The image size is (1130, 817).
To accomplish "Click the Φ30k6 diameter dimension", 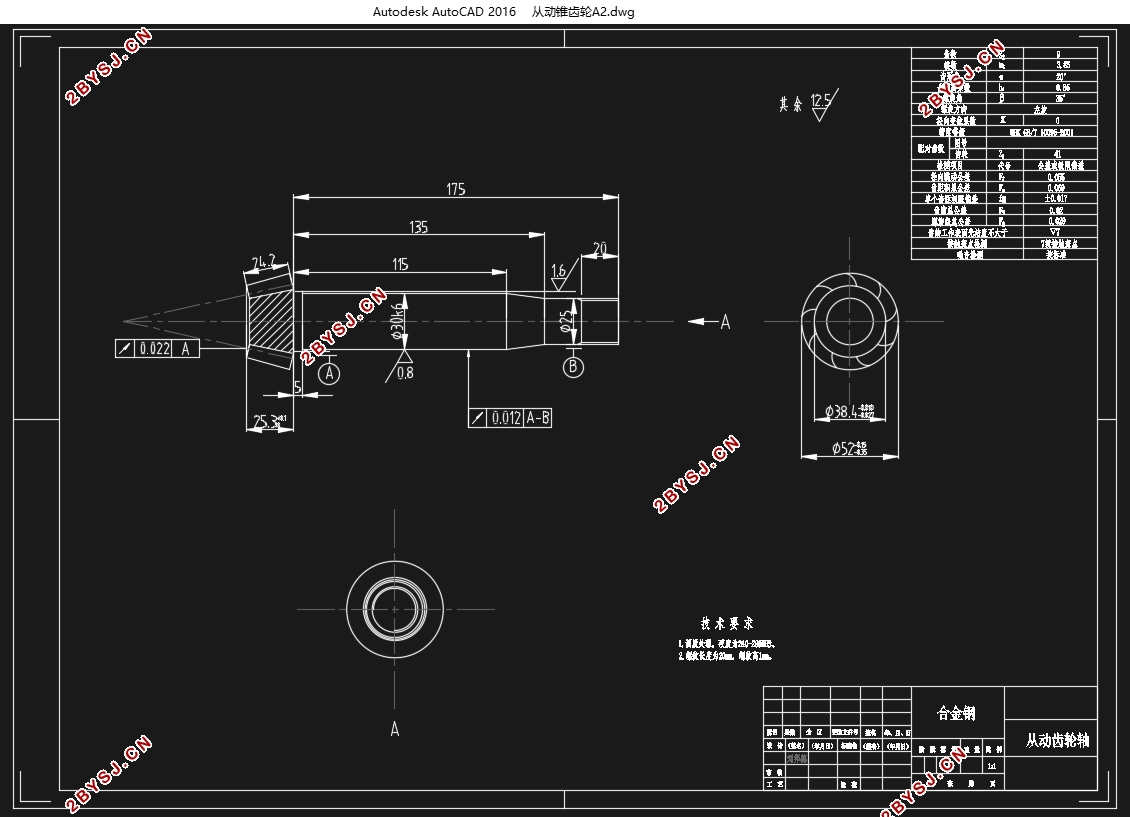I will pyautogui.click(x=396, y=321).
